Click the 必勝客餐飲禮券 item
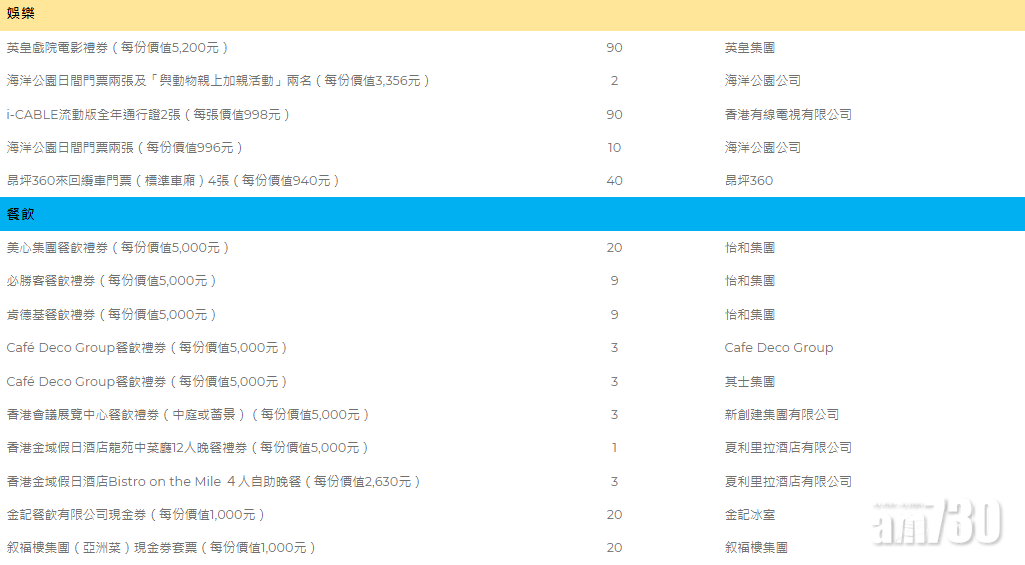Image resolution: width=1025 pixels, height=565 pixels. [x=111, y=281]
